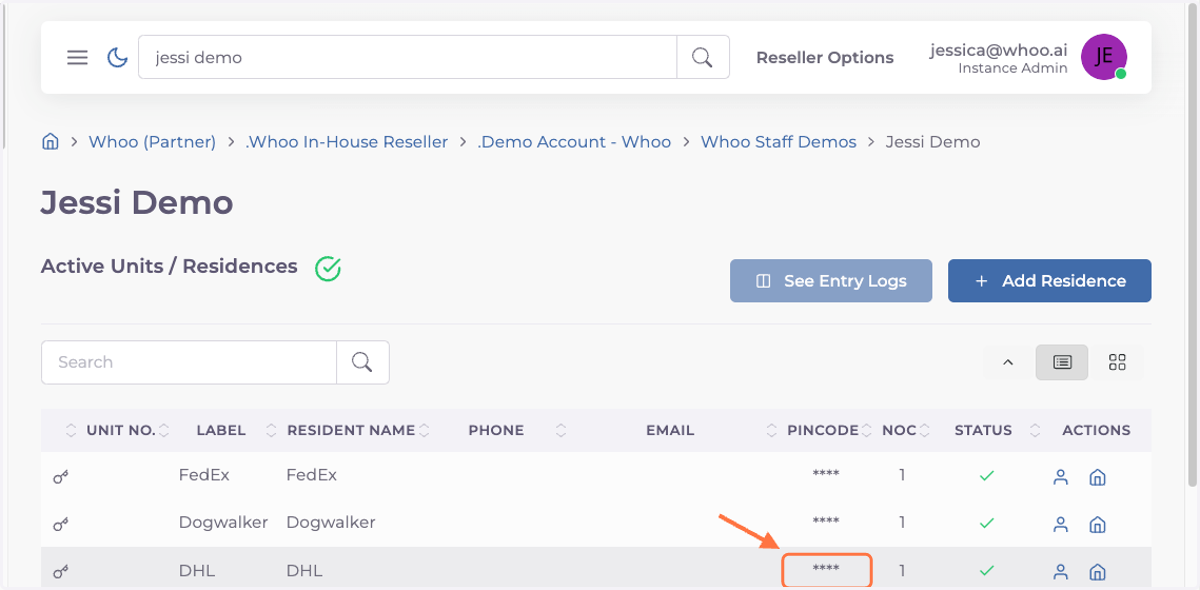Reveal DHL row pincode
1200x590 pixels.
(x=826, y=570)
